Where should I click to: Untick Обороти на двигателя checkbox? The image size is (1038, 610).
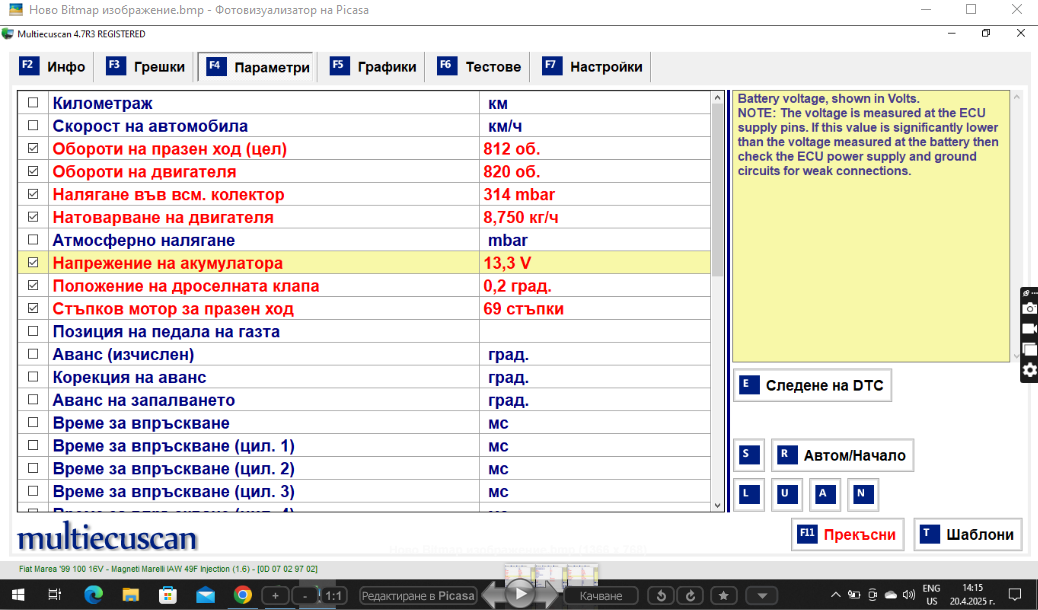pyautogui.click(x=33, y=172)
